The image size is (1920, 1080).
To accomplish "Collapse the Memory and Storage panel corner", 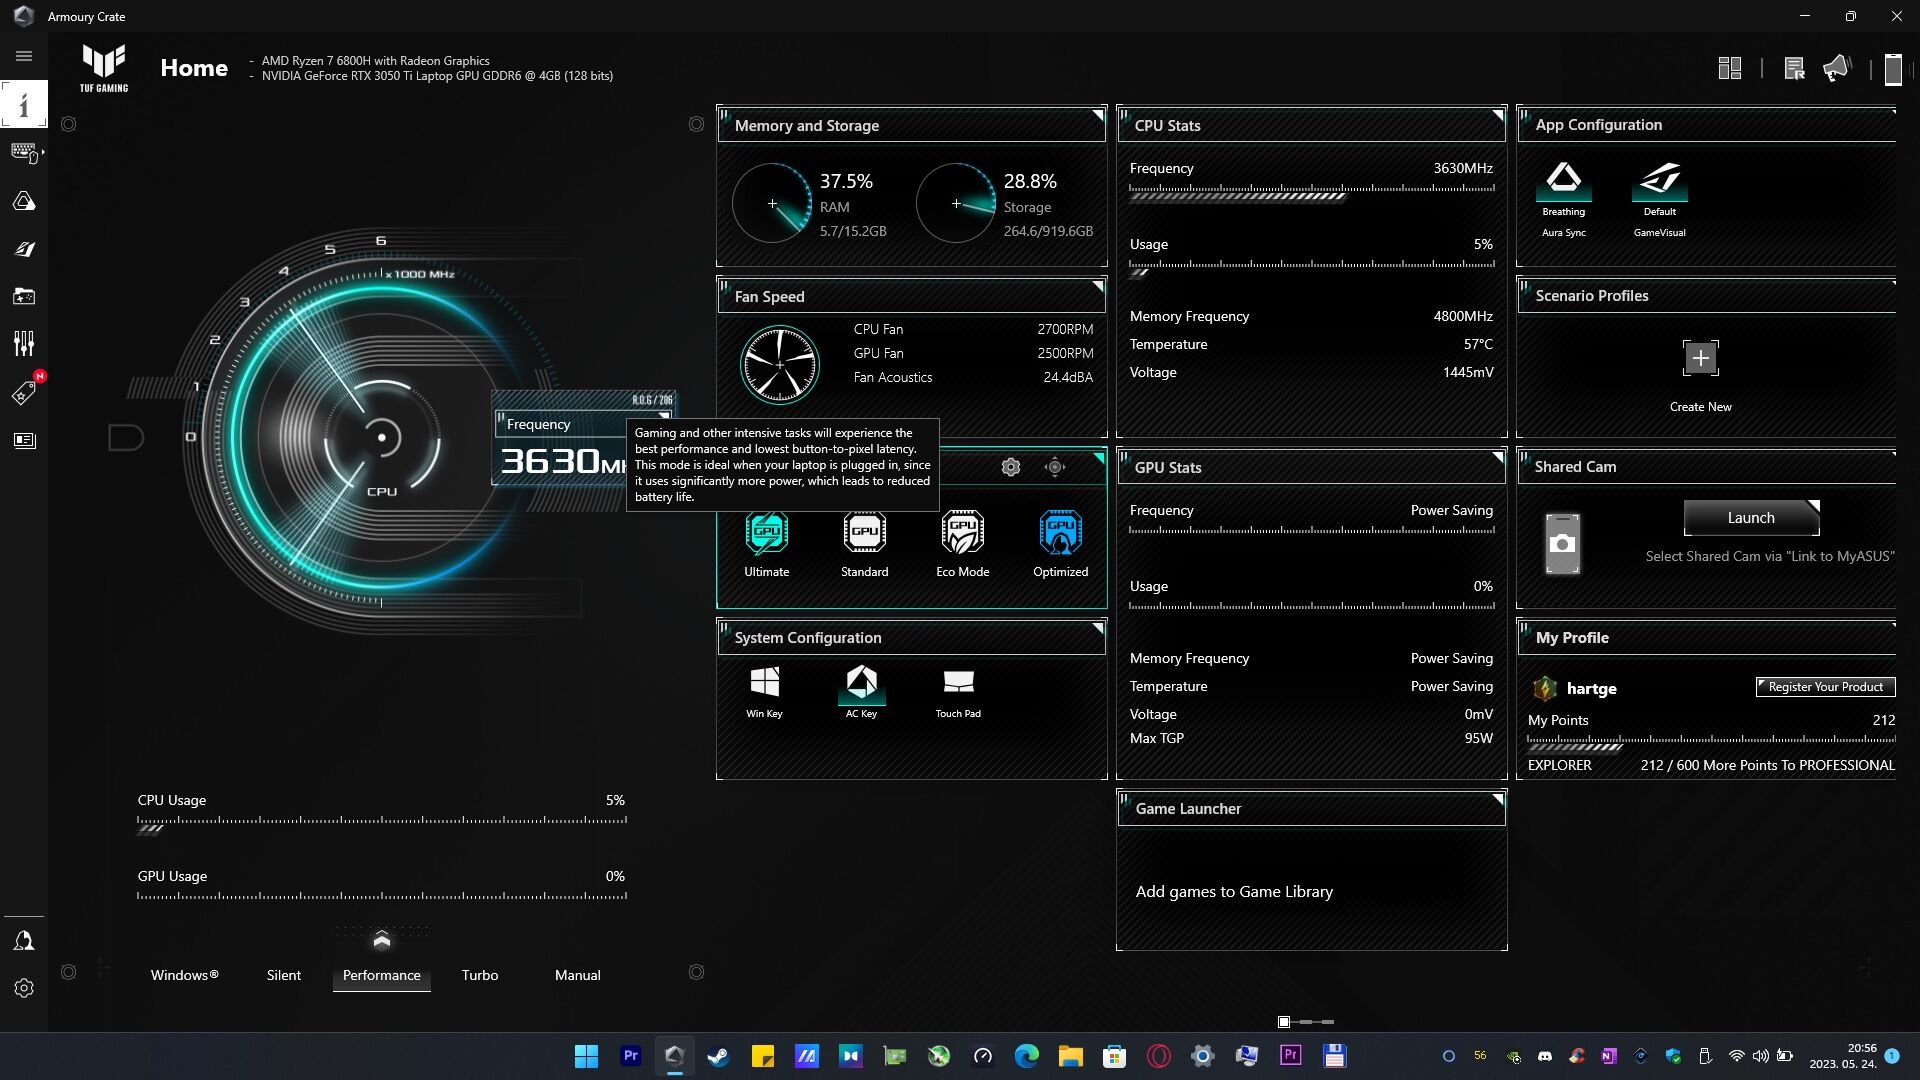I will (1098, 115).
